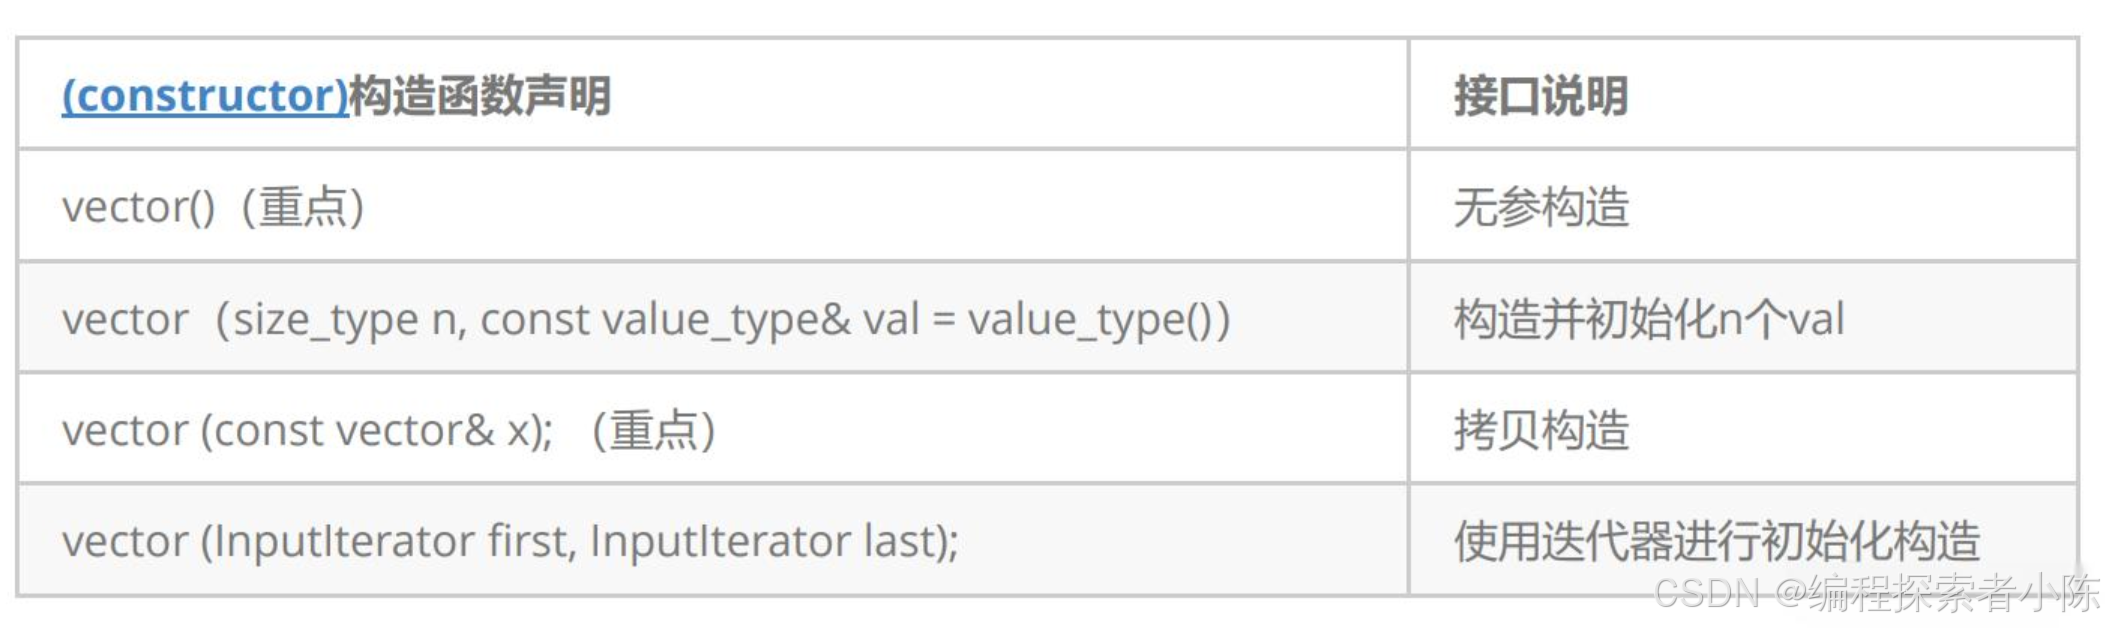
Task: Click the "接口说明" column header
Action: click(1540, 96)
